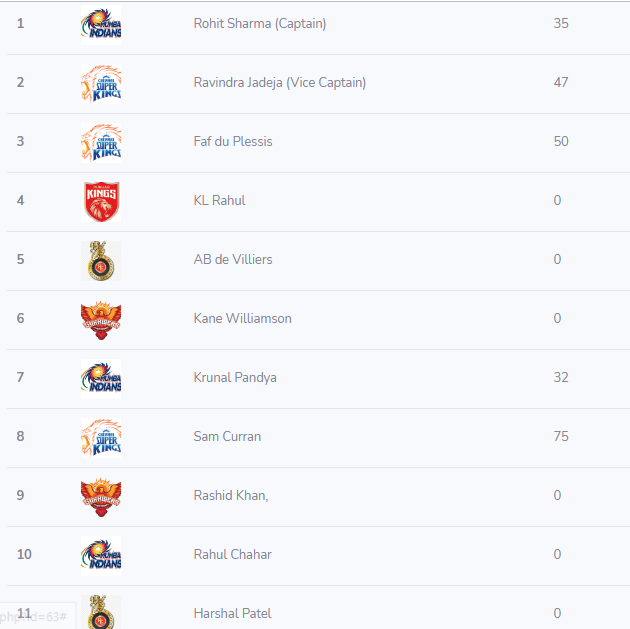This screenshot has width=630, height=629.
Task: Open Ravindra Jadeja (Vice Captain) name
Action: tap(280, 83)
